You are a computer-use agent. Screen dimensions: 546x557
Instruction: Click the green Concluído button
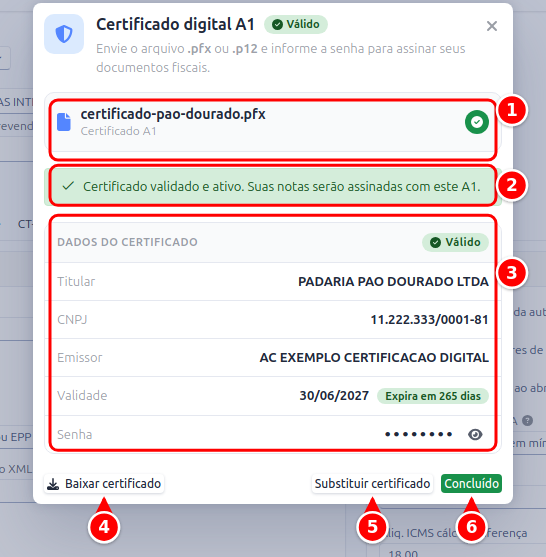point(471,483)
